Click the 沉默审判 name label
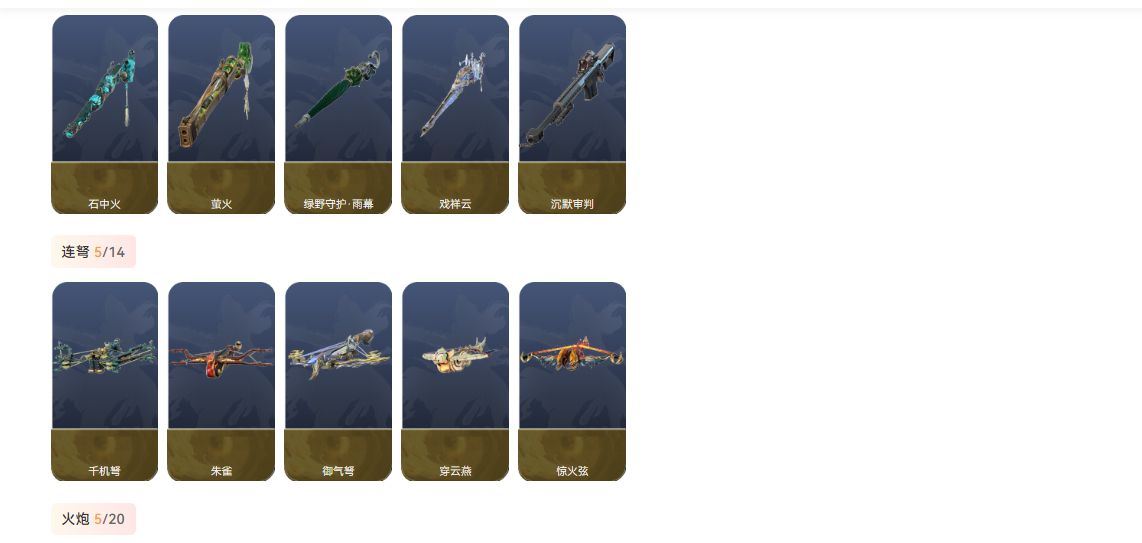Viewport: 1142px width, 543px height. pyautogui.click(x=572, y=205)
